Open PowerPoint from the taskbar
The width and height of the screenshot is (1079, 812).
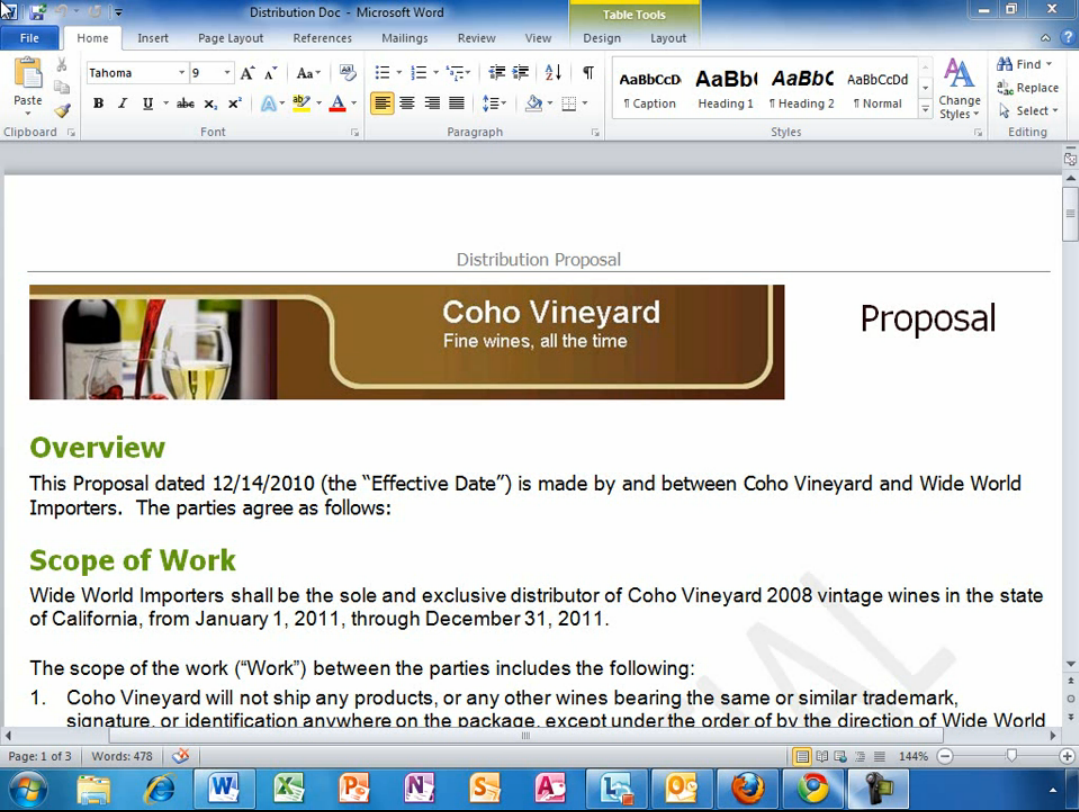(354, 789)
